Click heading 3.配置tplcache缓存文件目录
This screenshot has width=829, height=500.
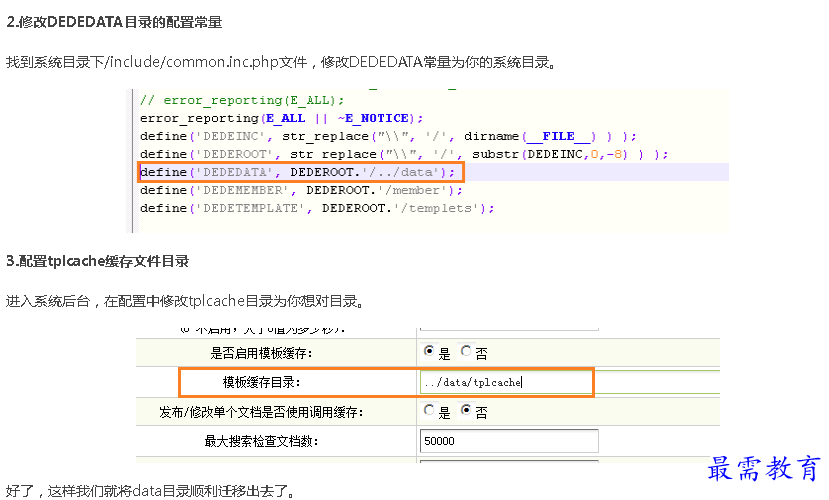pos(98,262)
